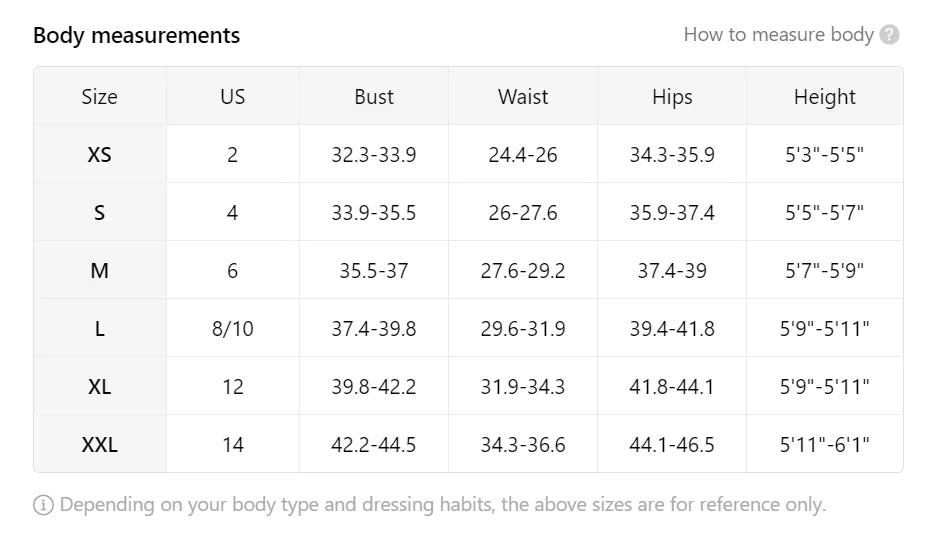Select the Height column header
The height and width of the screenshot is (545, 926).
[824, 97]
